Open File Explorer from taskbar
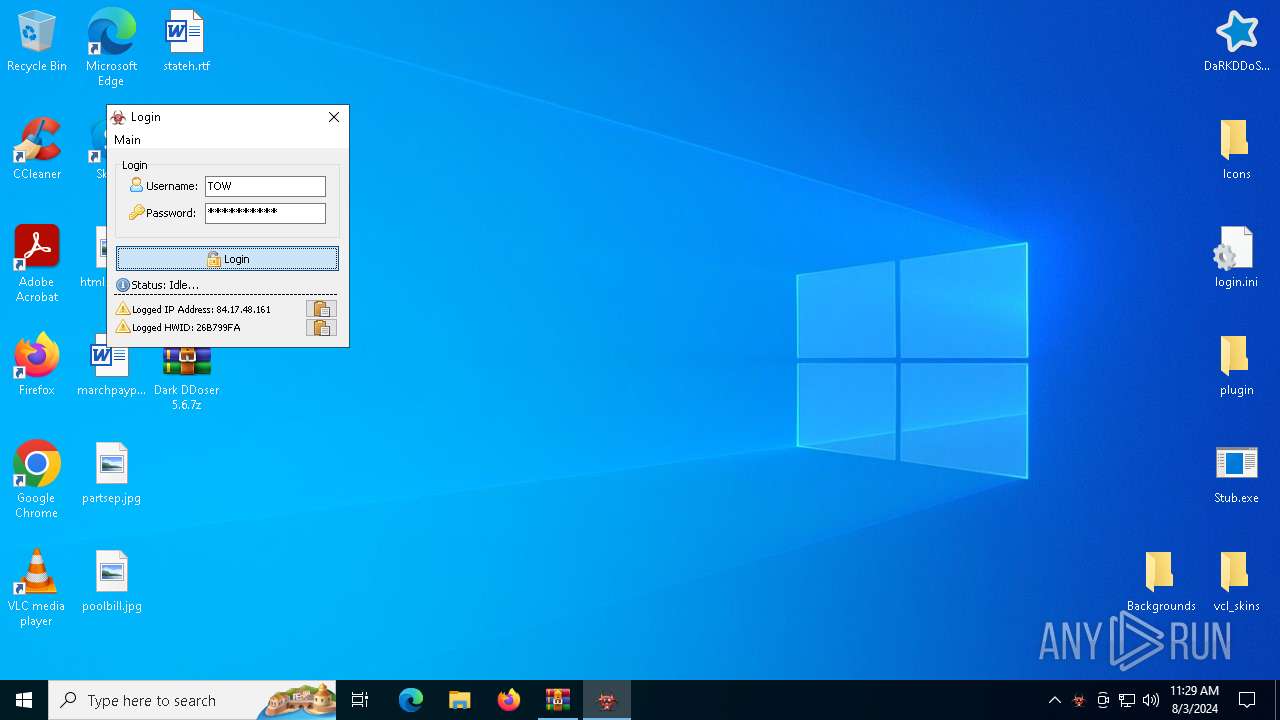The image size is (1280, 720). tap(460, 700)
